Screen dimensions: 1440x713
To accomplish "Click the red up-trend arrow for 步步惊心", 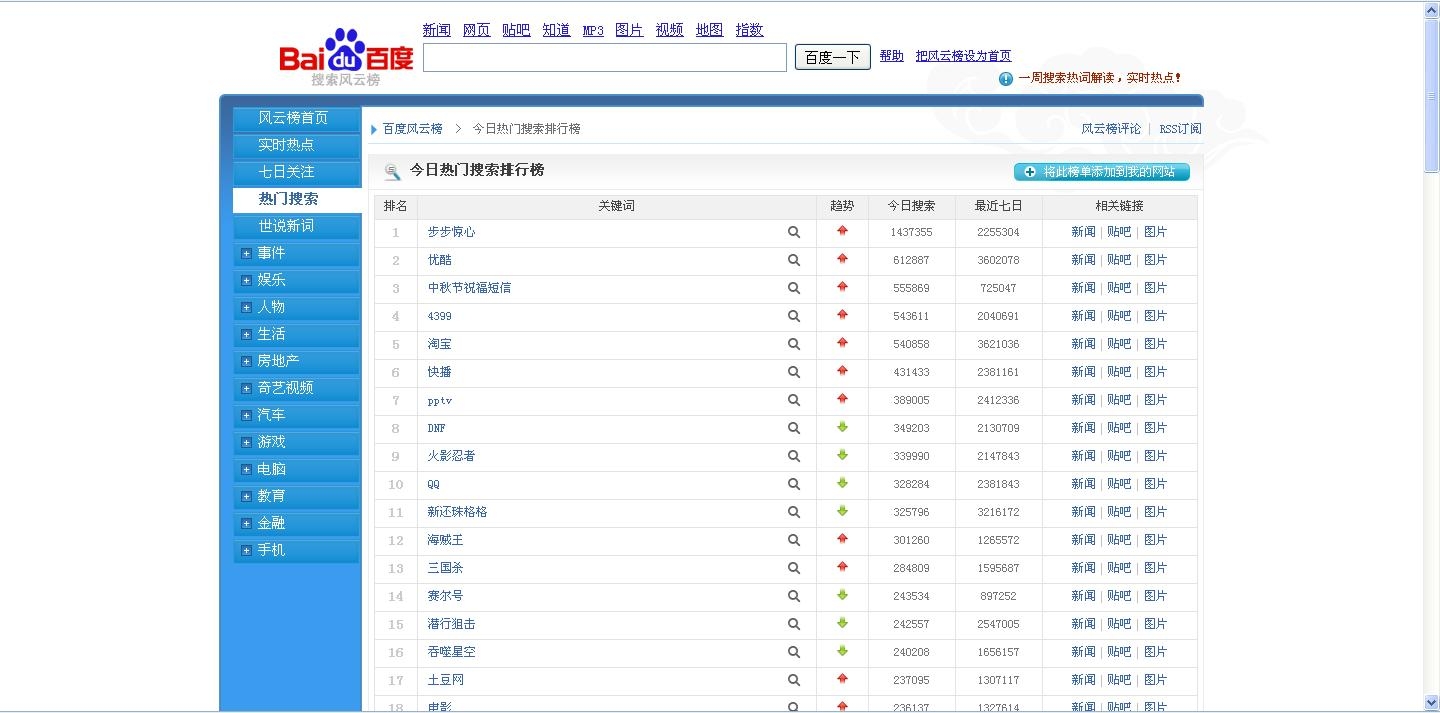I will click(842, 230).
